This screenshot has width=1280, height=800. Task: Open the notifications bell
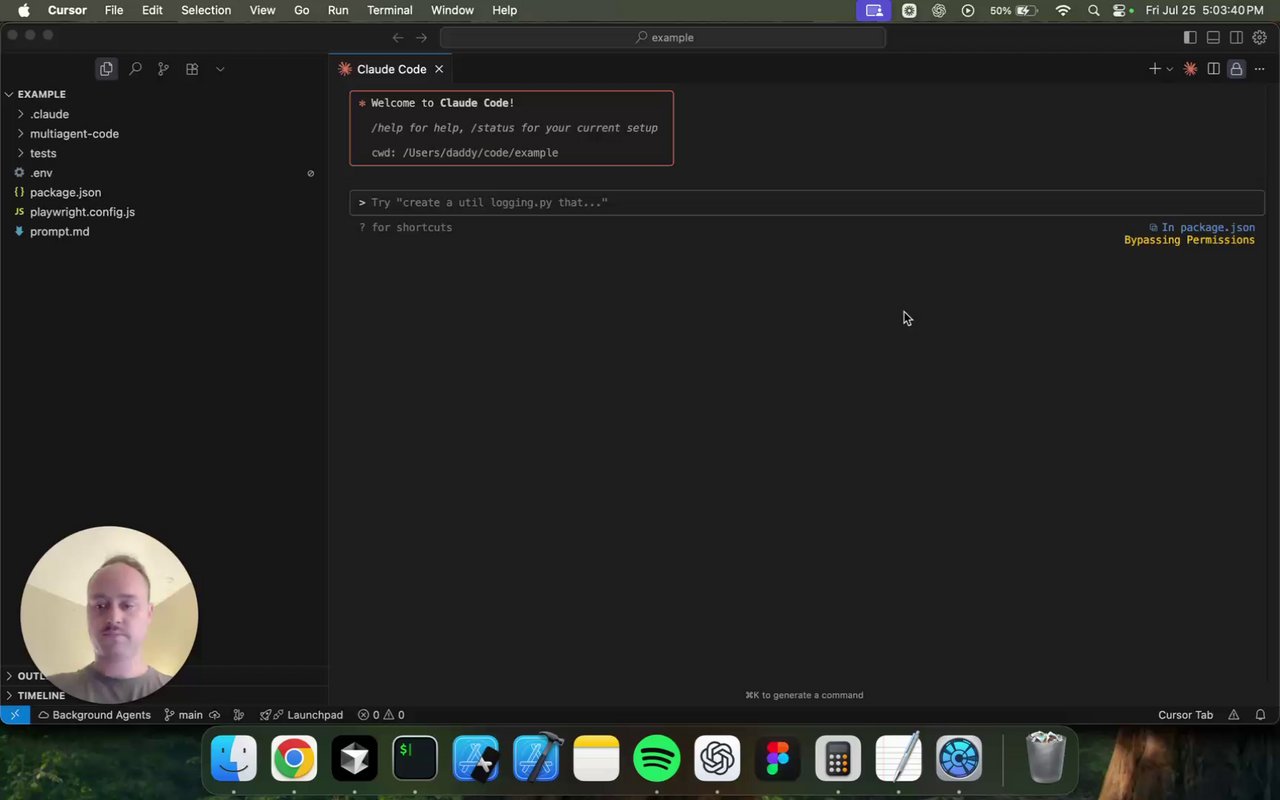pos(1260,715)
